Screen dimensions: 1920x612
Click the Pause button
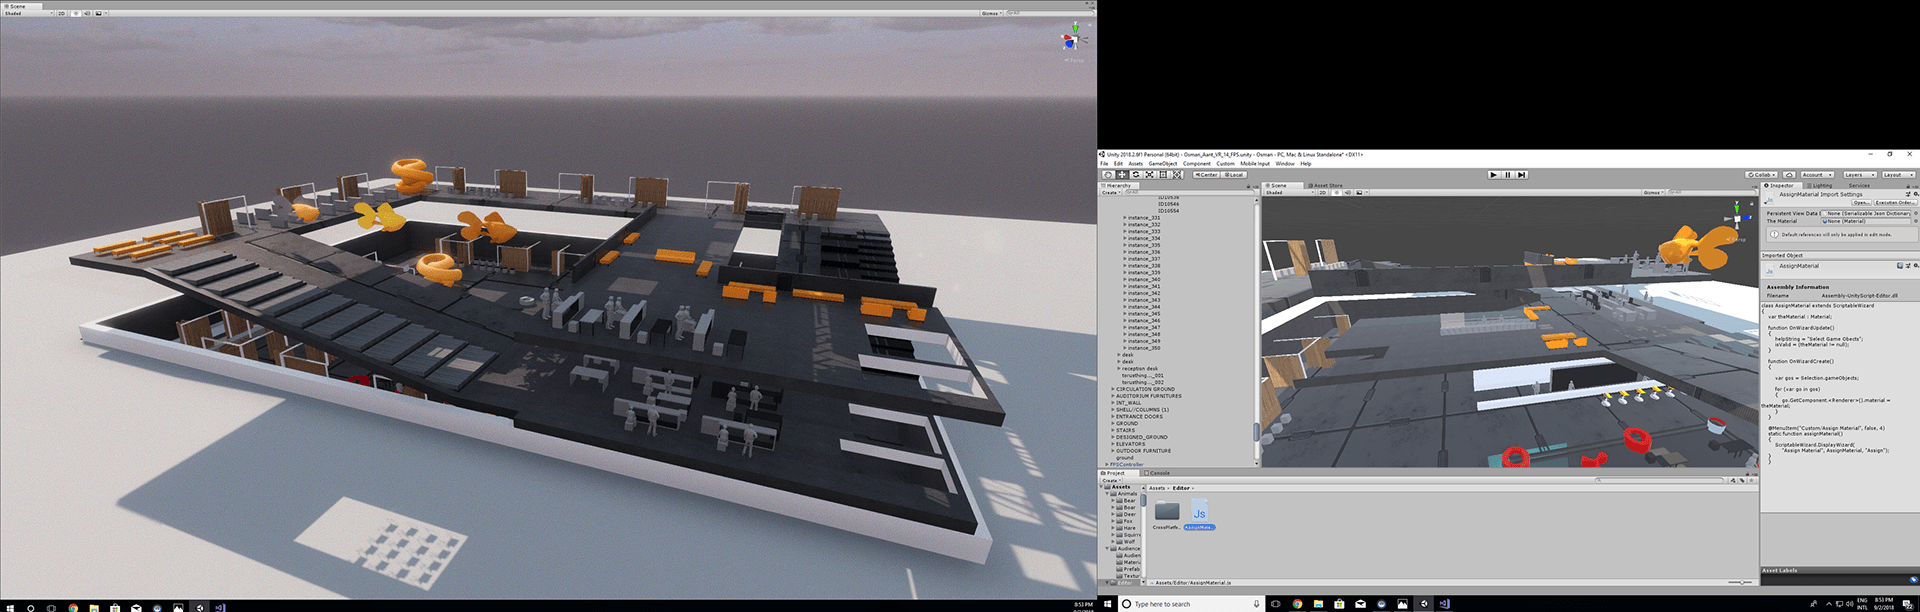click(1508, 175)
